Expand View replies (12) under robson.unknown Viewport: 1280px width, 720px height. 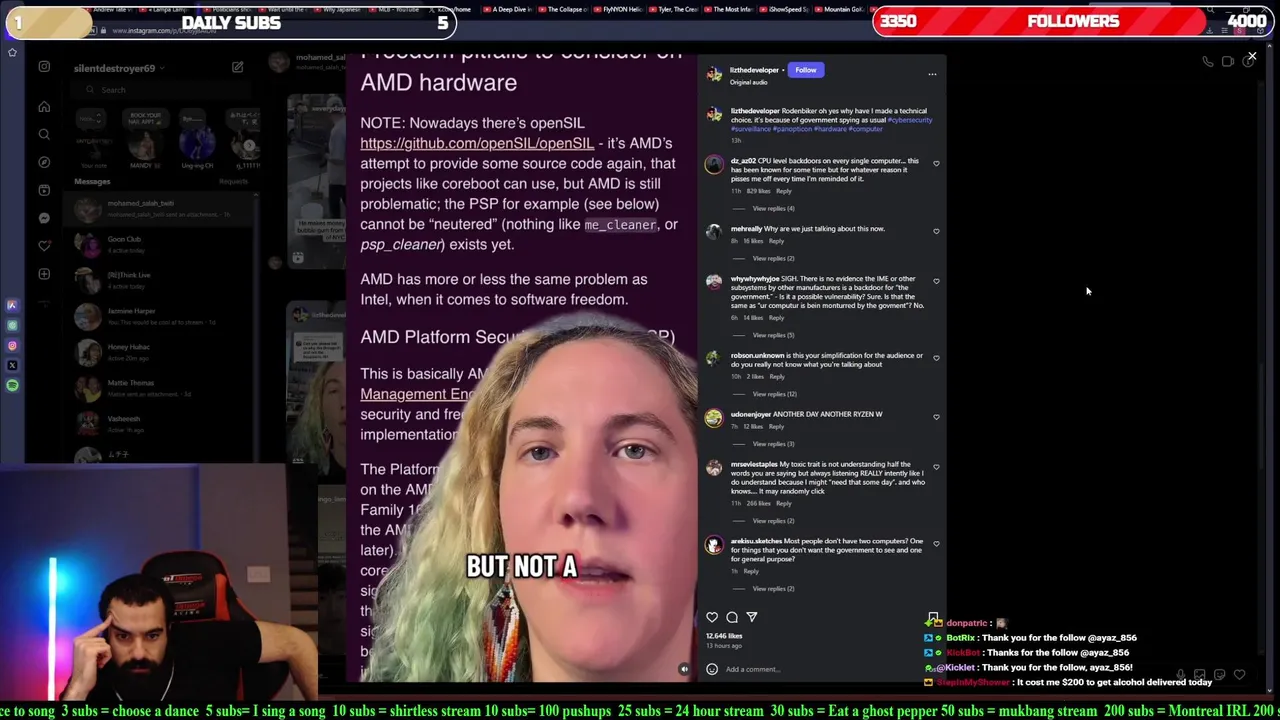(774, 394)
